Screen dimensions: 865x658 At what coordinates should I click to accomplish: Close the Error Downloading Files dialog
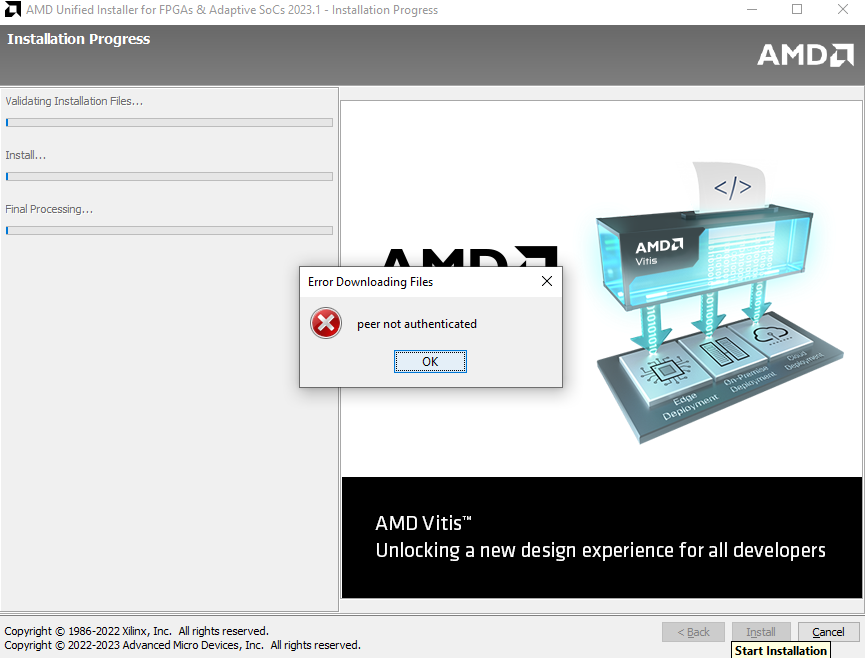(x=546, y=282)
